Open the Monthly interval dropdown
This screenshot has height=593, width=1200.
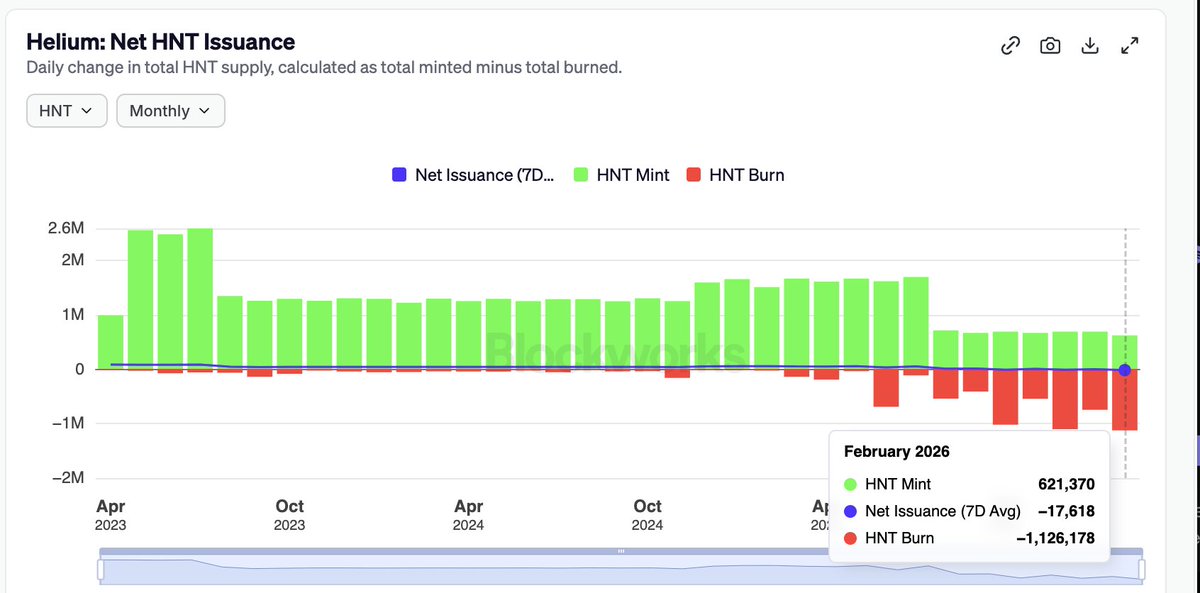pyautogui.click(x=171, y=111)
